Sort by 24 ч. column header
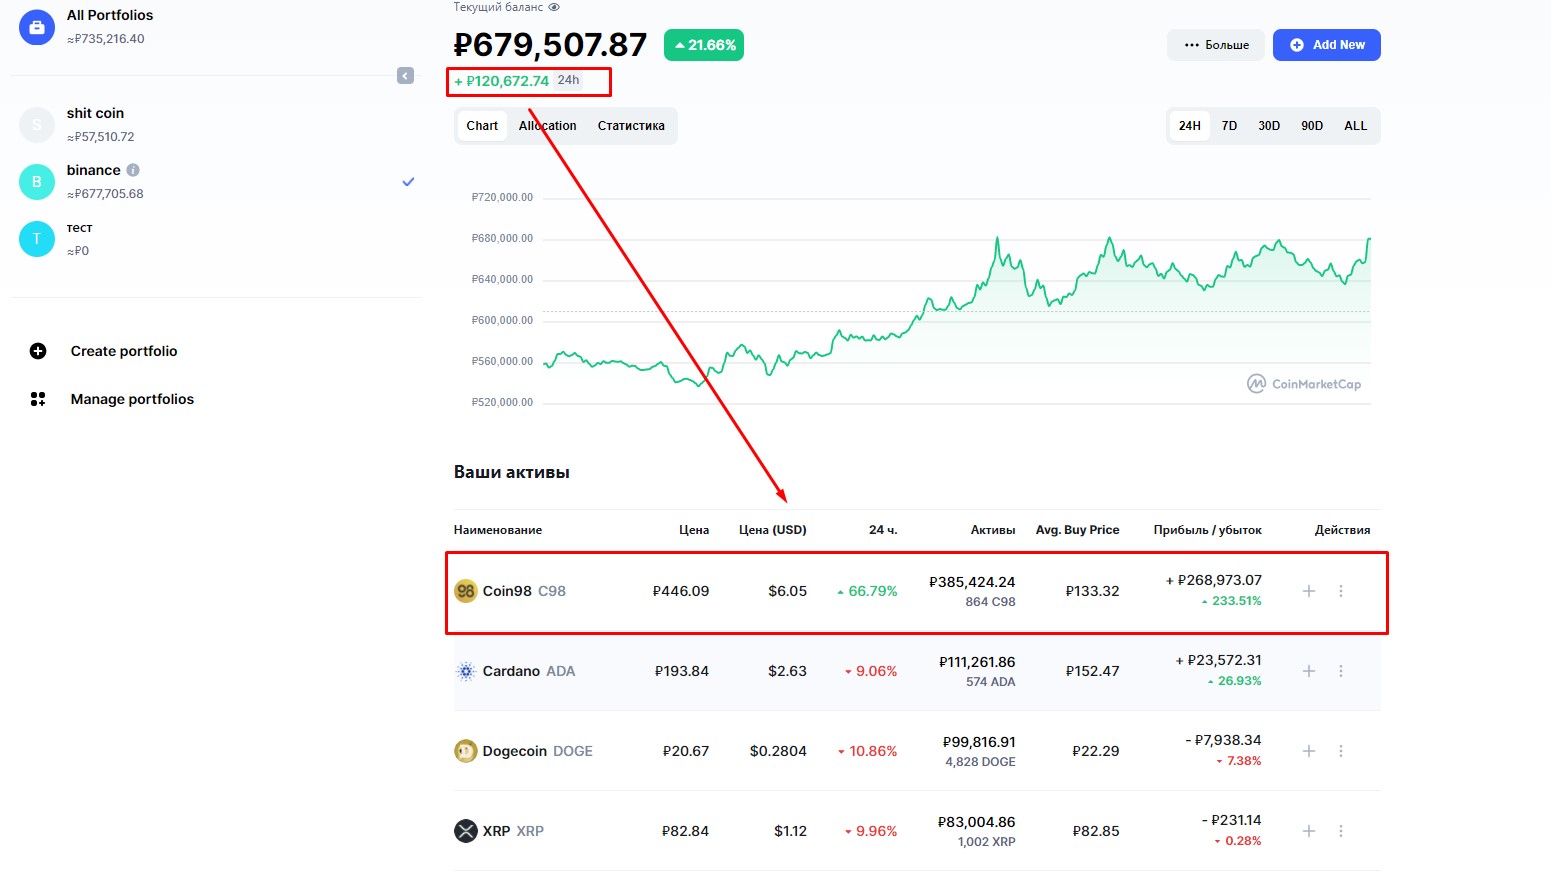 pos(883,530)
